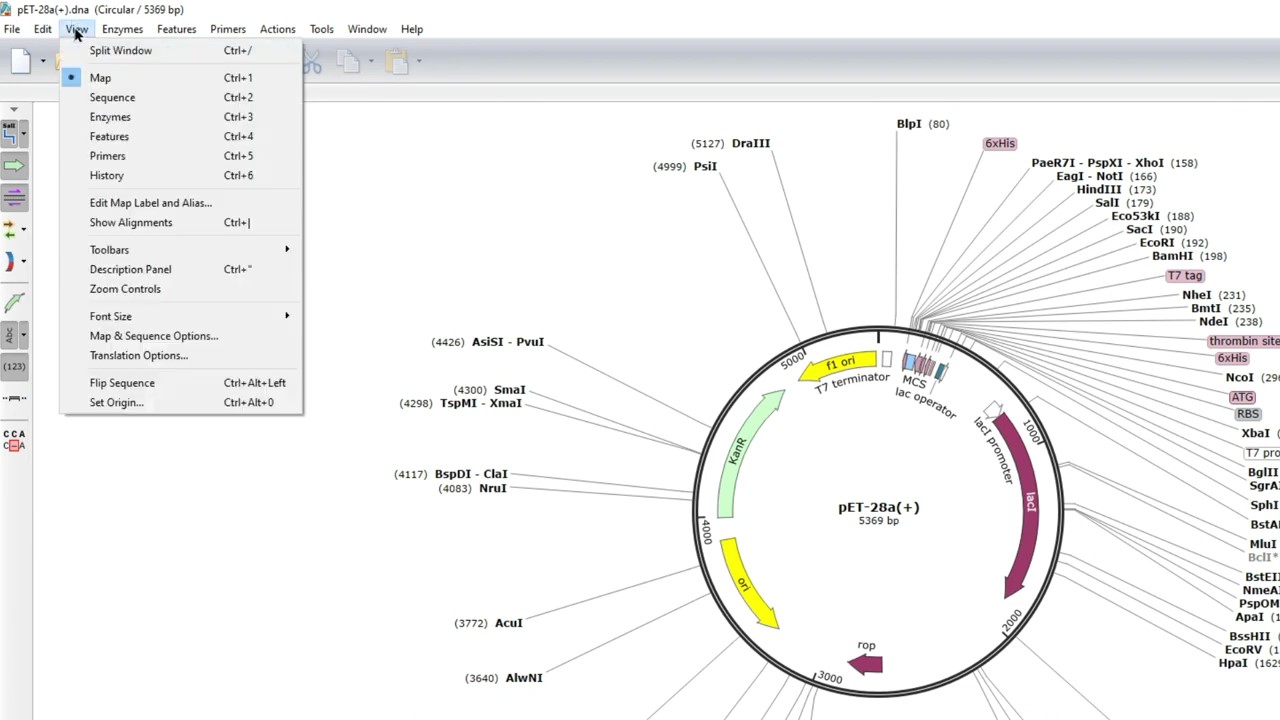Click the greyed-out copy toolbar icon

coord(348,62)
